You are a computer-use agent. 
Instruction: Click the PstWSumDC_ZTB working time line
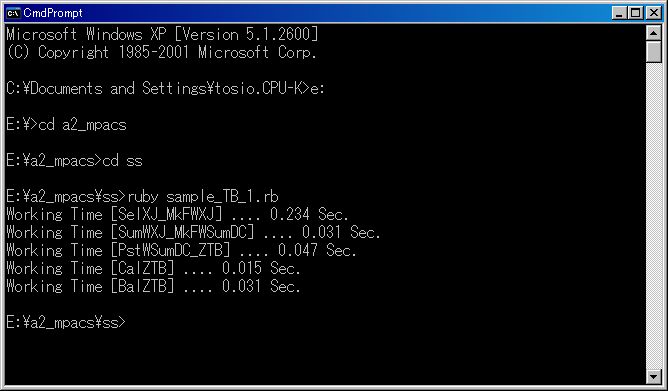181,250
